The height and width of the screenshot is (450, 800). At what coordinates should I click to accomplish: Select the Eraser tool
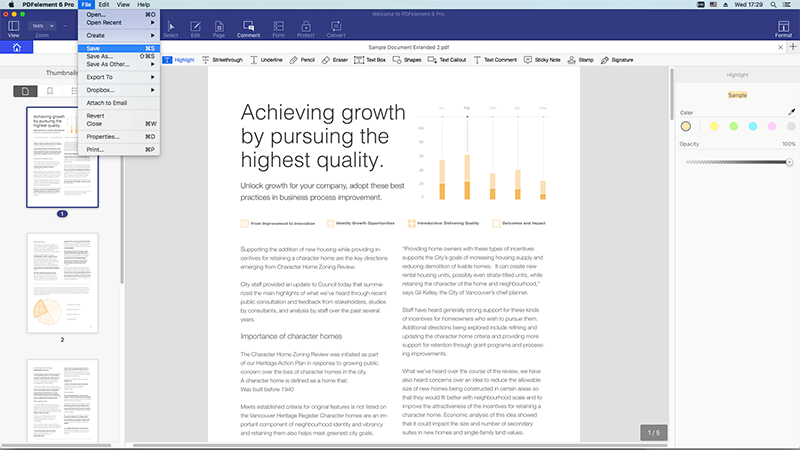[335, 60]
